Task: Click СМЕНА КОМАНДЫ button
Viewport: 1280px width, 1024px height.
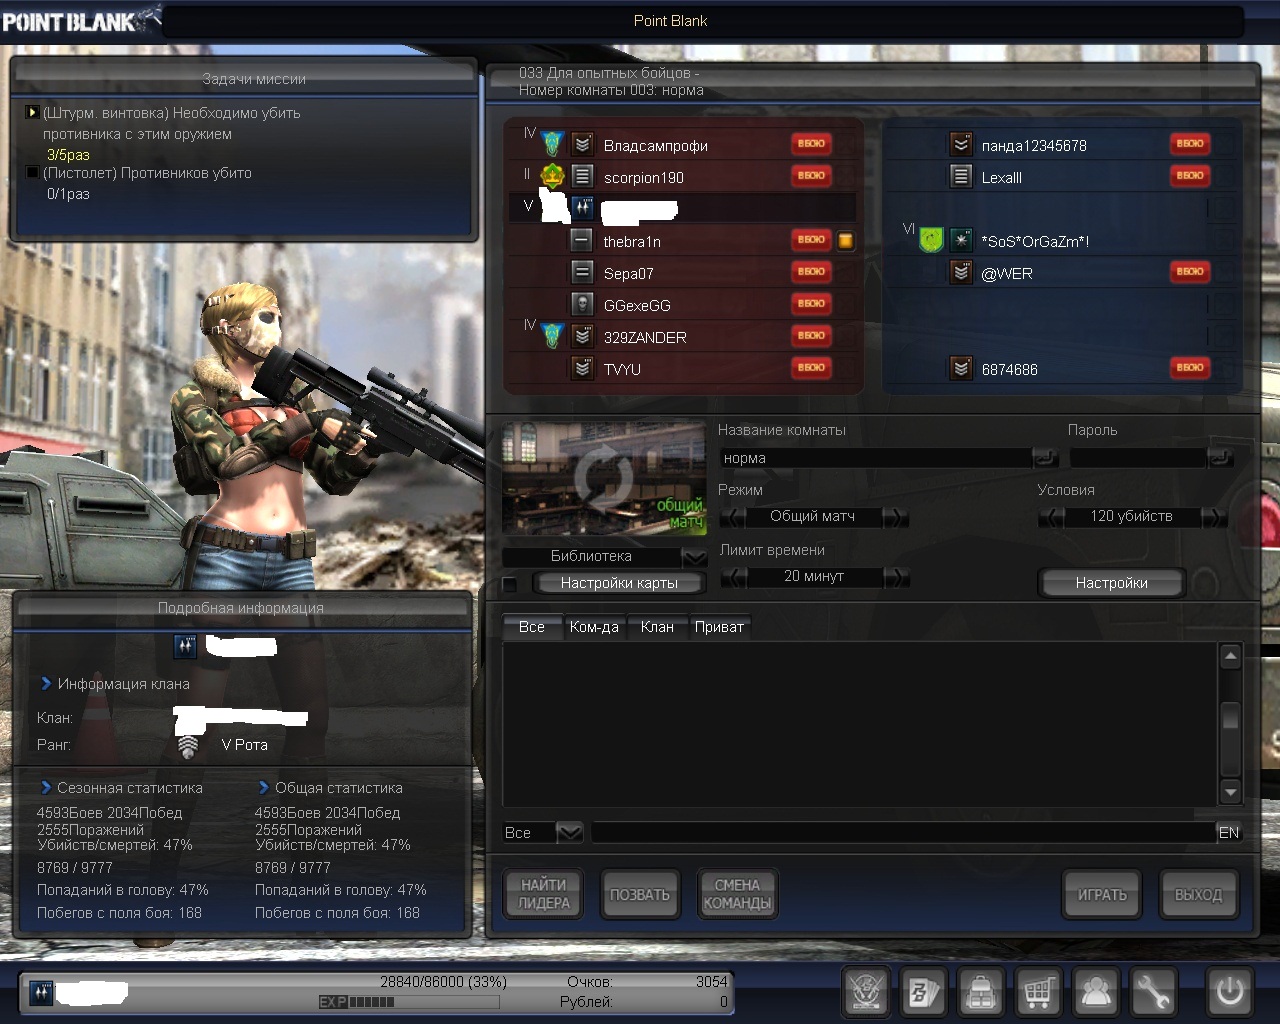Action: click(737, 894)
